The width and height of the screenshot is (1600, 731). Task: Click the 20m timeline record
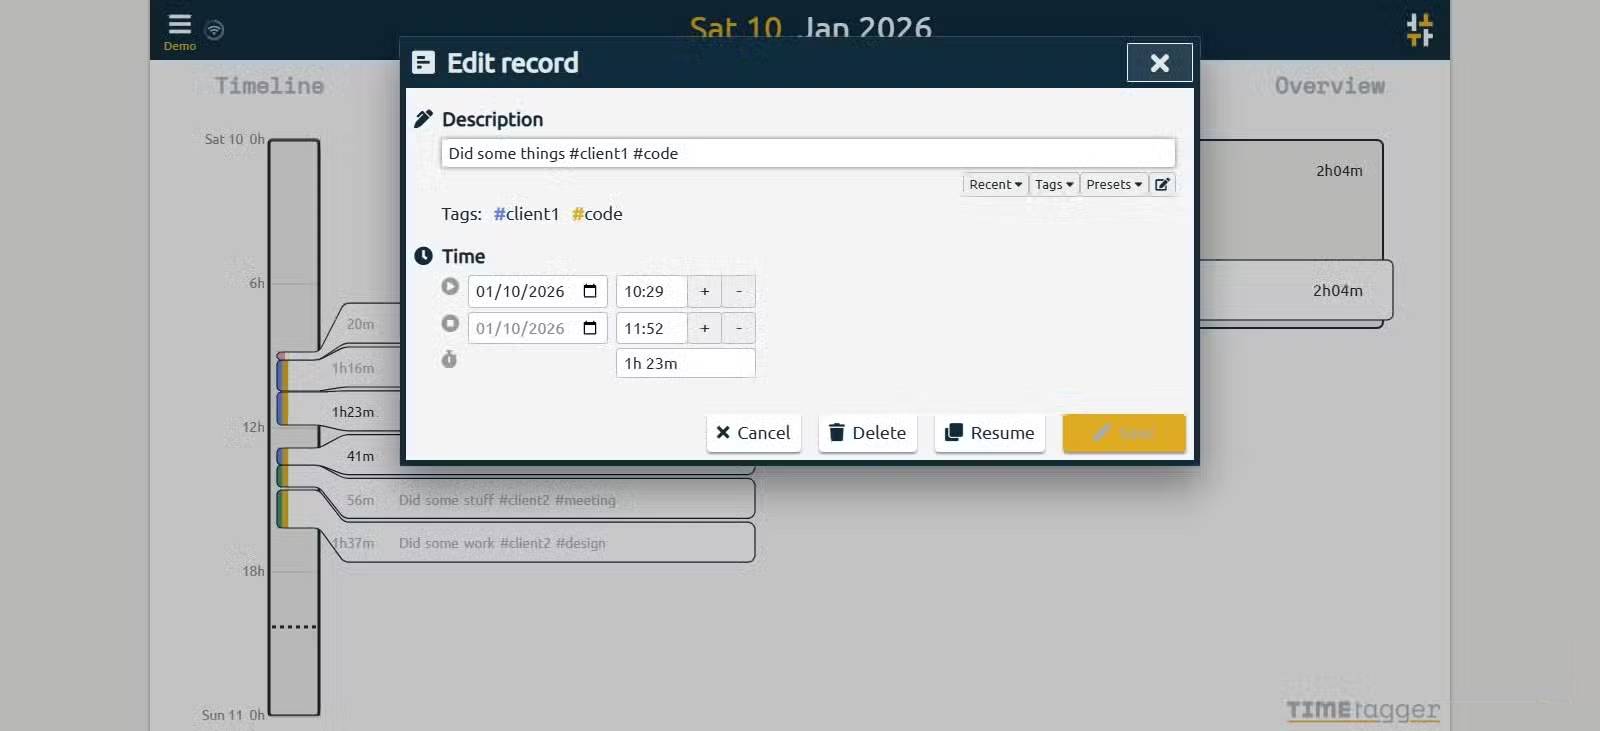click(360, 324)
